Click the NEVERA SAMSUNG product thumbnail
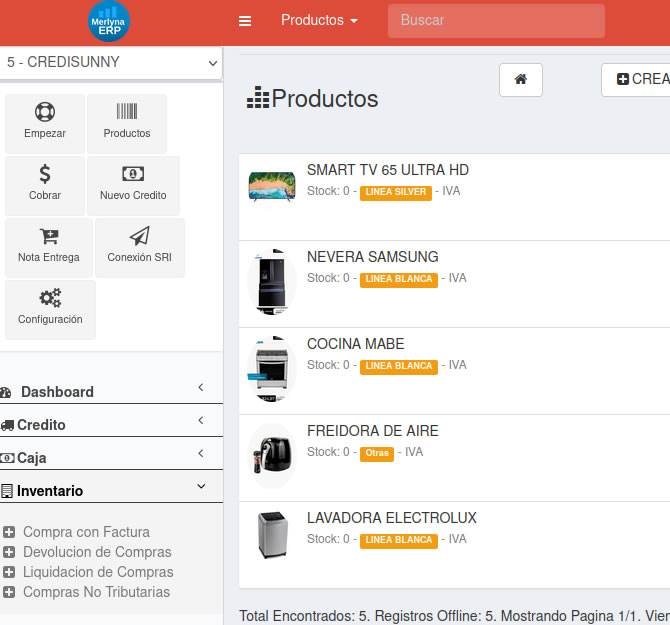The height and width of the screenshot is (625, 670). 272,279
